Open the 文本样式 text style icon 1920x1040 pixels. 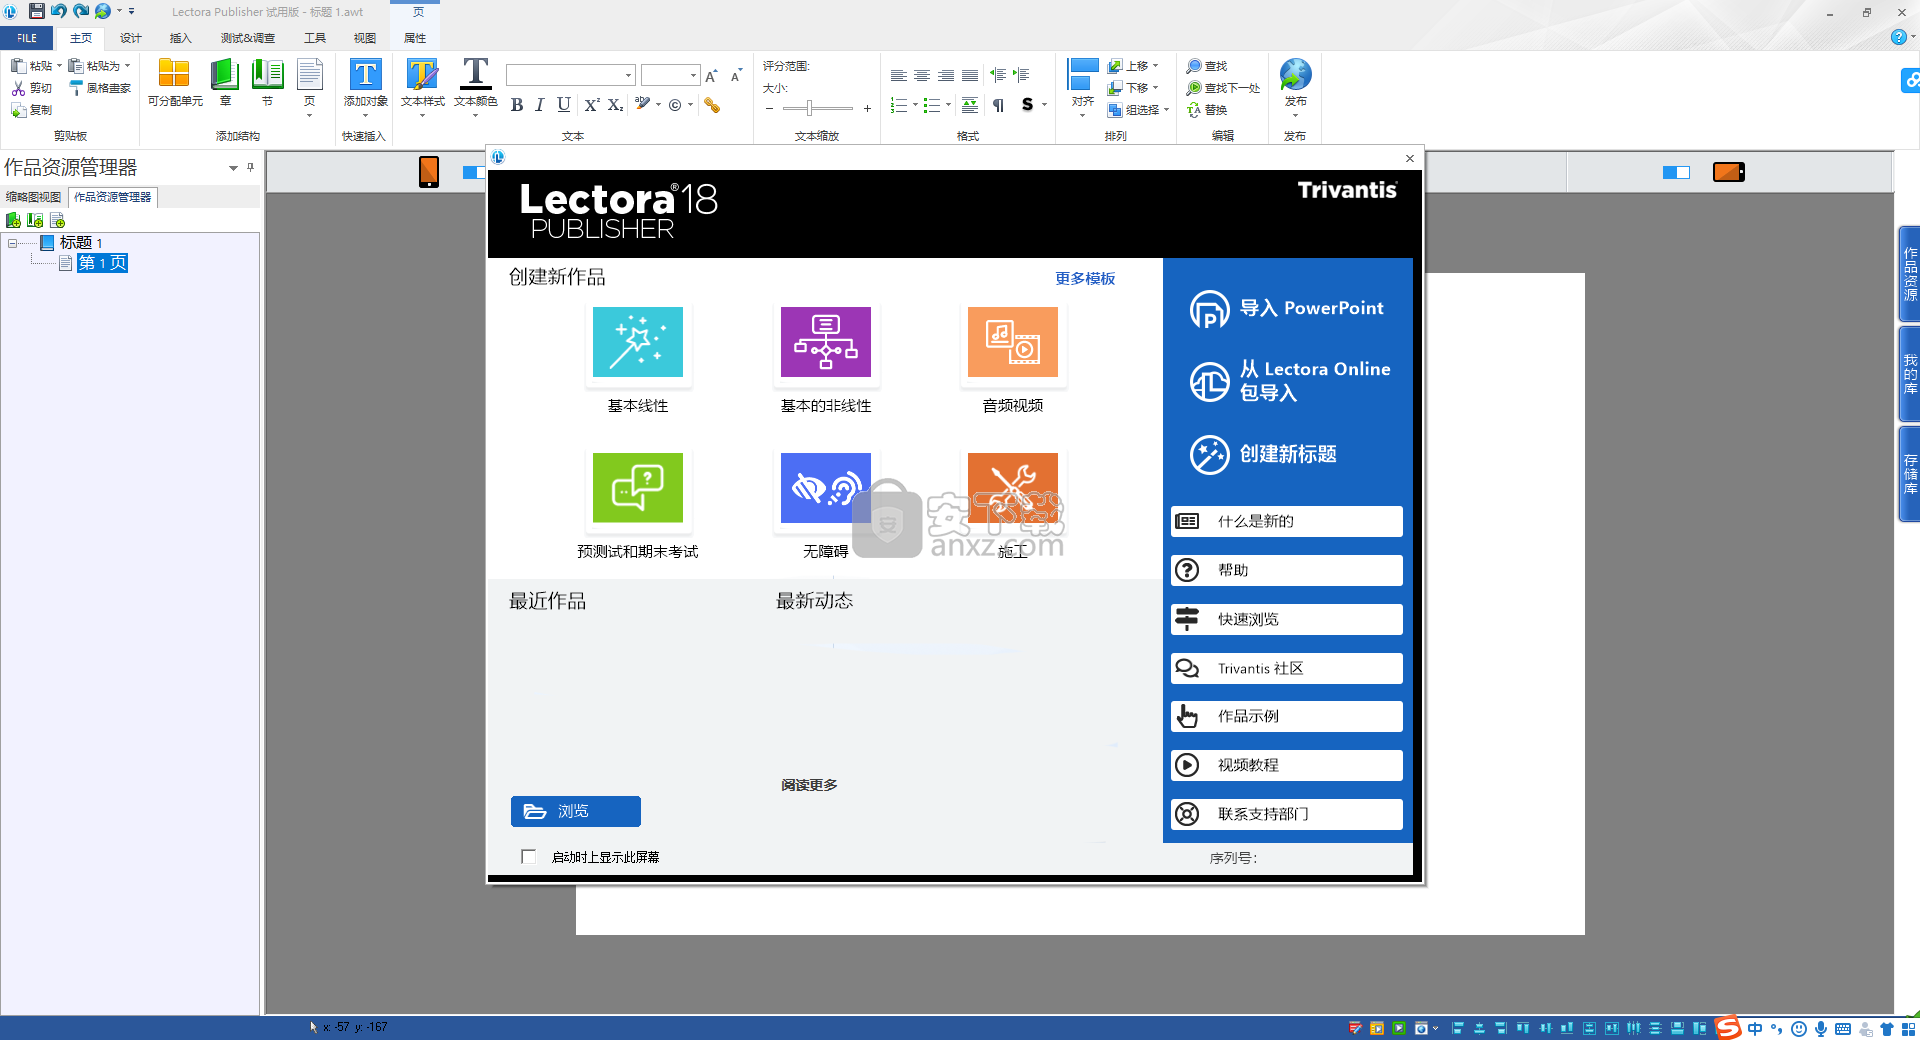click(422, 75)
